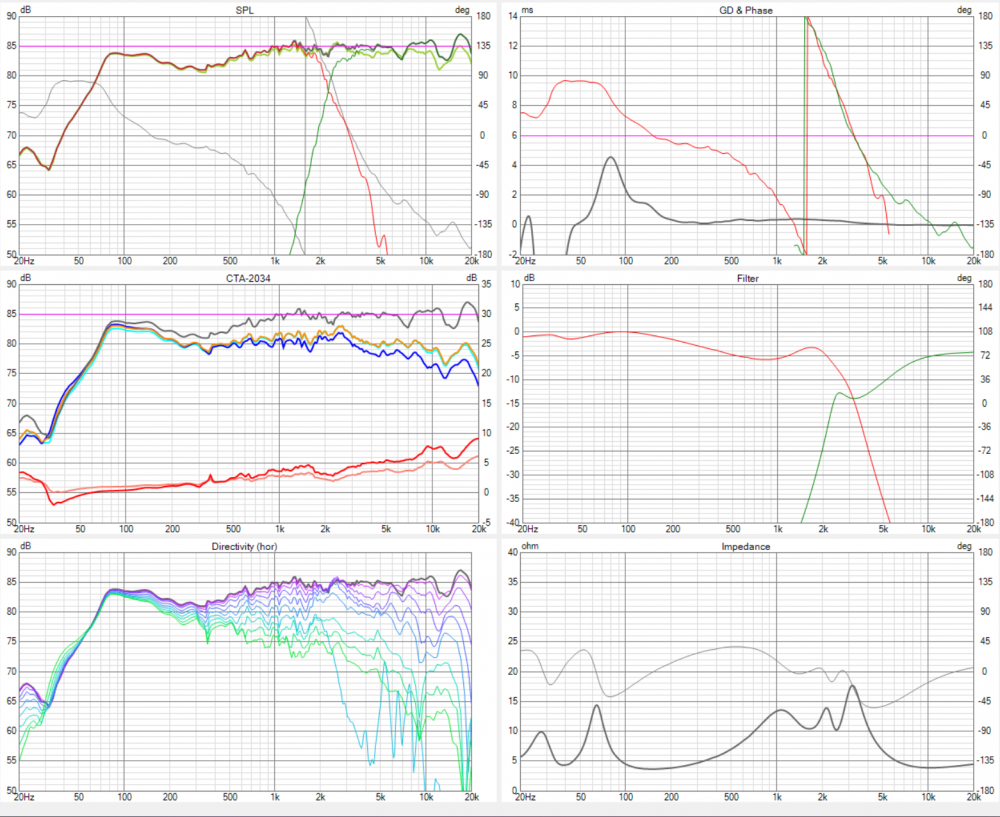
Task: Click the GD & Phase chart title
Action: click(746, 10)
